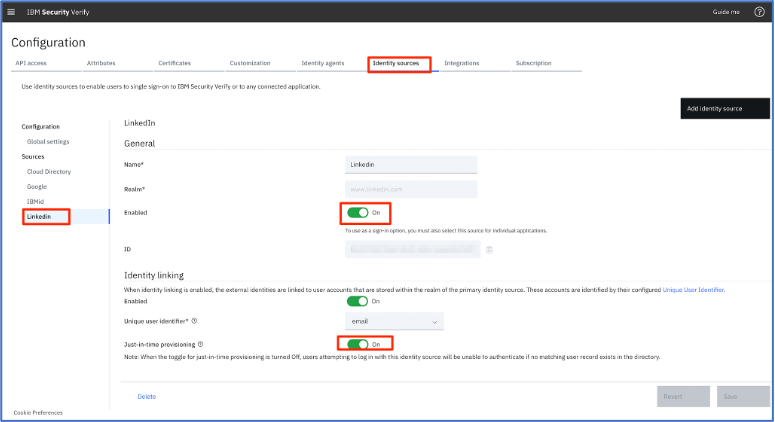Switch to API access tab
Screen dimensions: 775x422
click(31, 63)
